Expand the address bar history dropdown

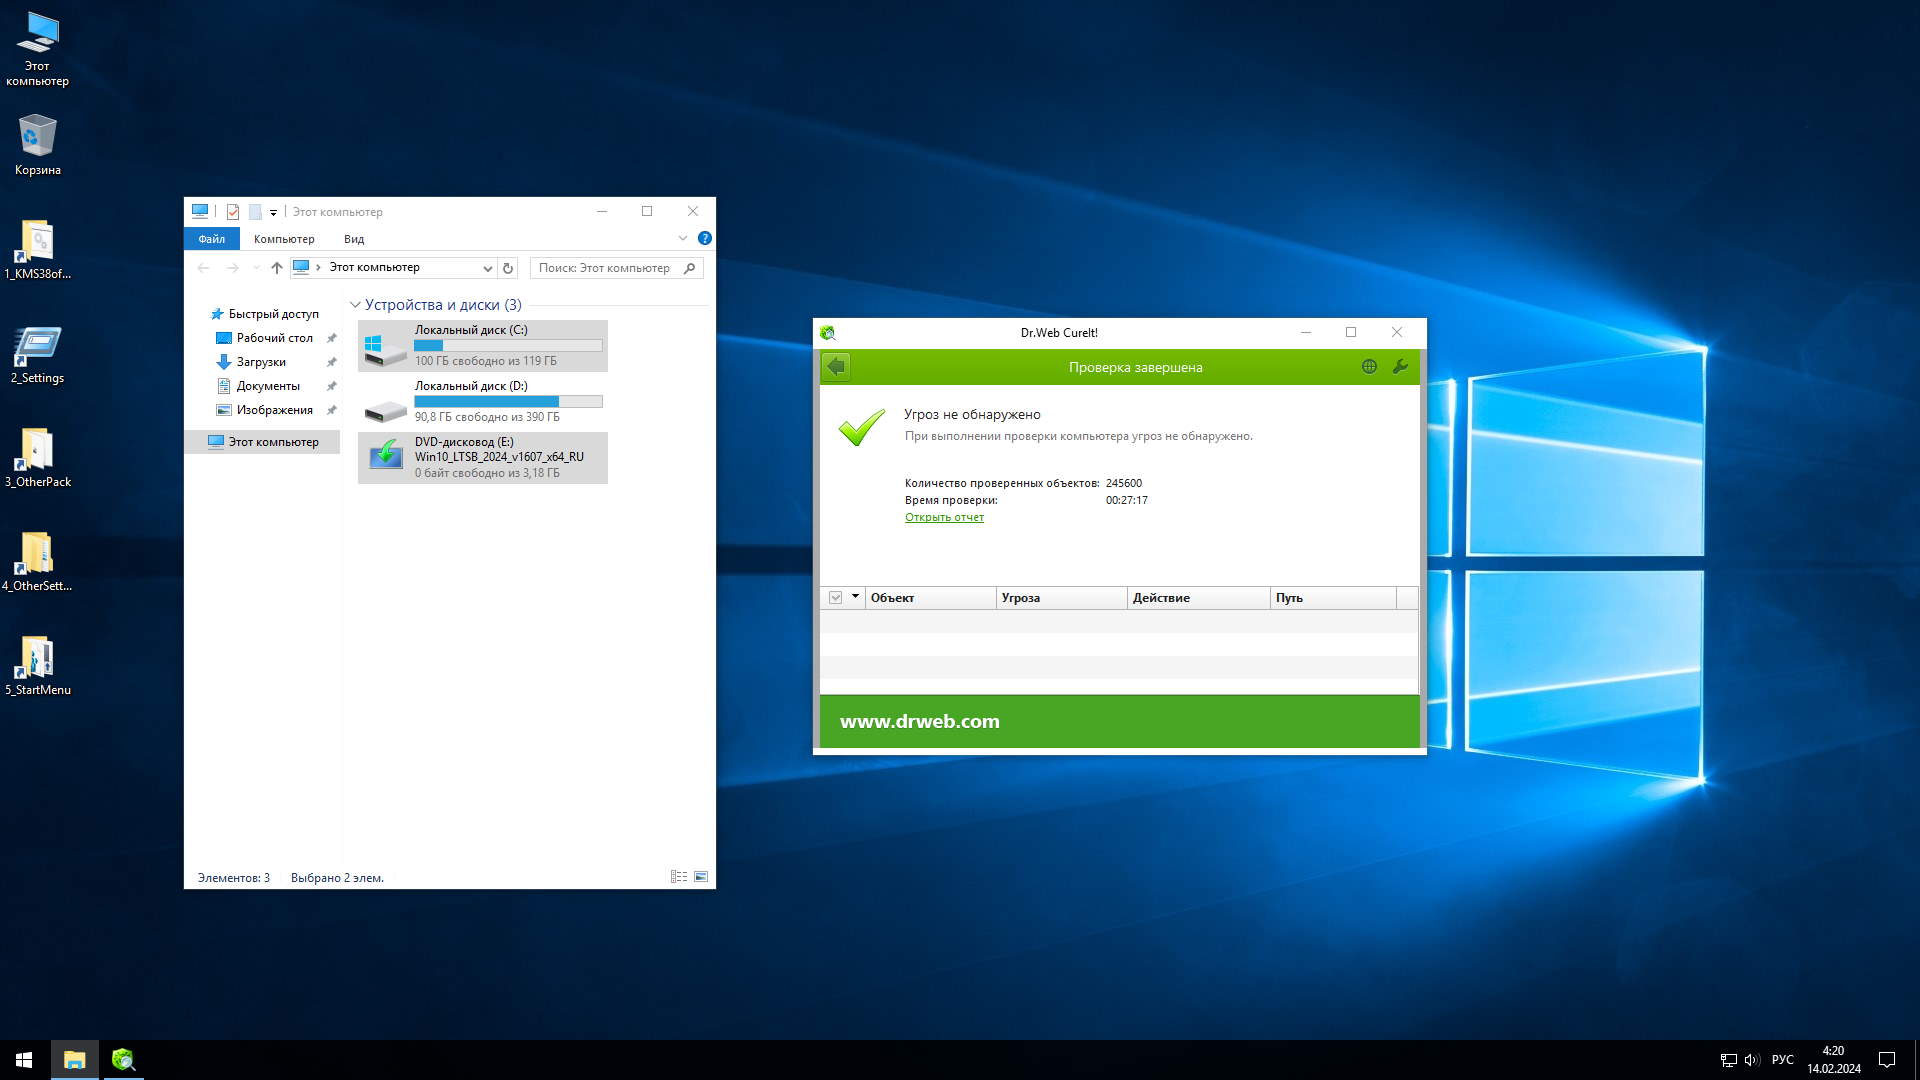pyautogui.click(x=487, y=268)
